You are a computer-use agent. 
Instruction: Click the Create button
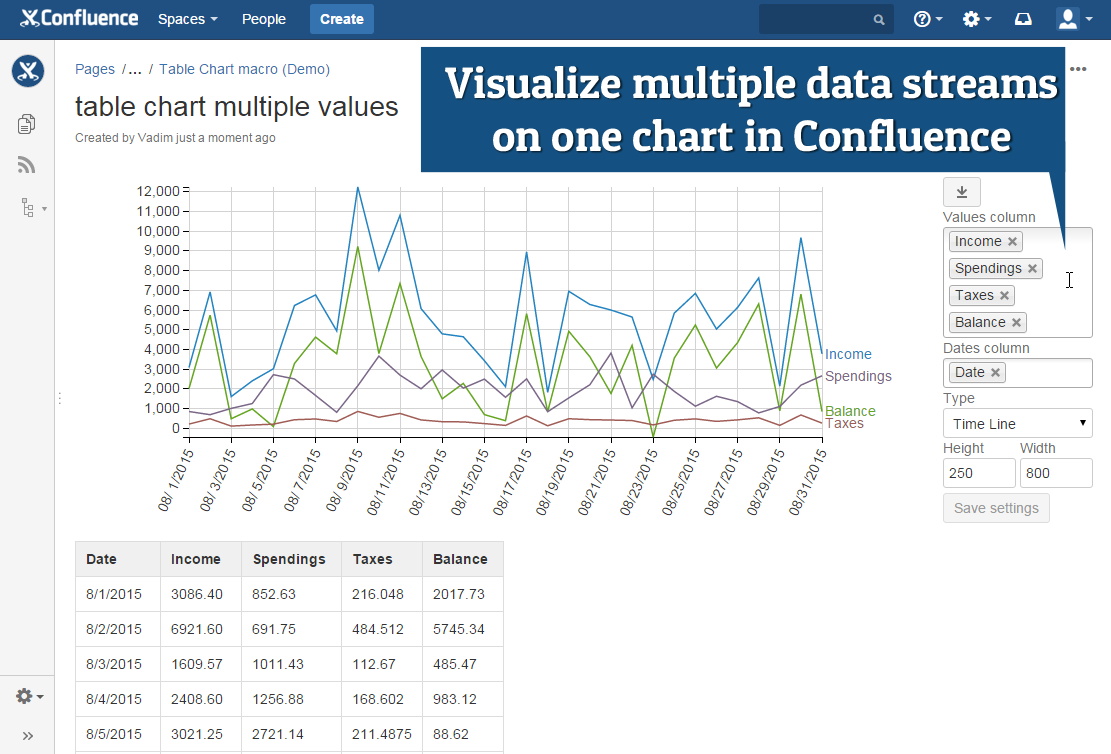click(x=341, y=18)
